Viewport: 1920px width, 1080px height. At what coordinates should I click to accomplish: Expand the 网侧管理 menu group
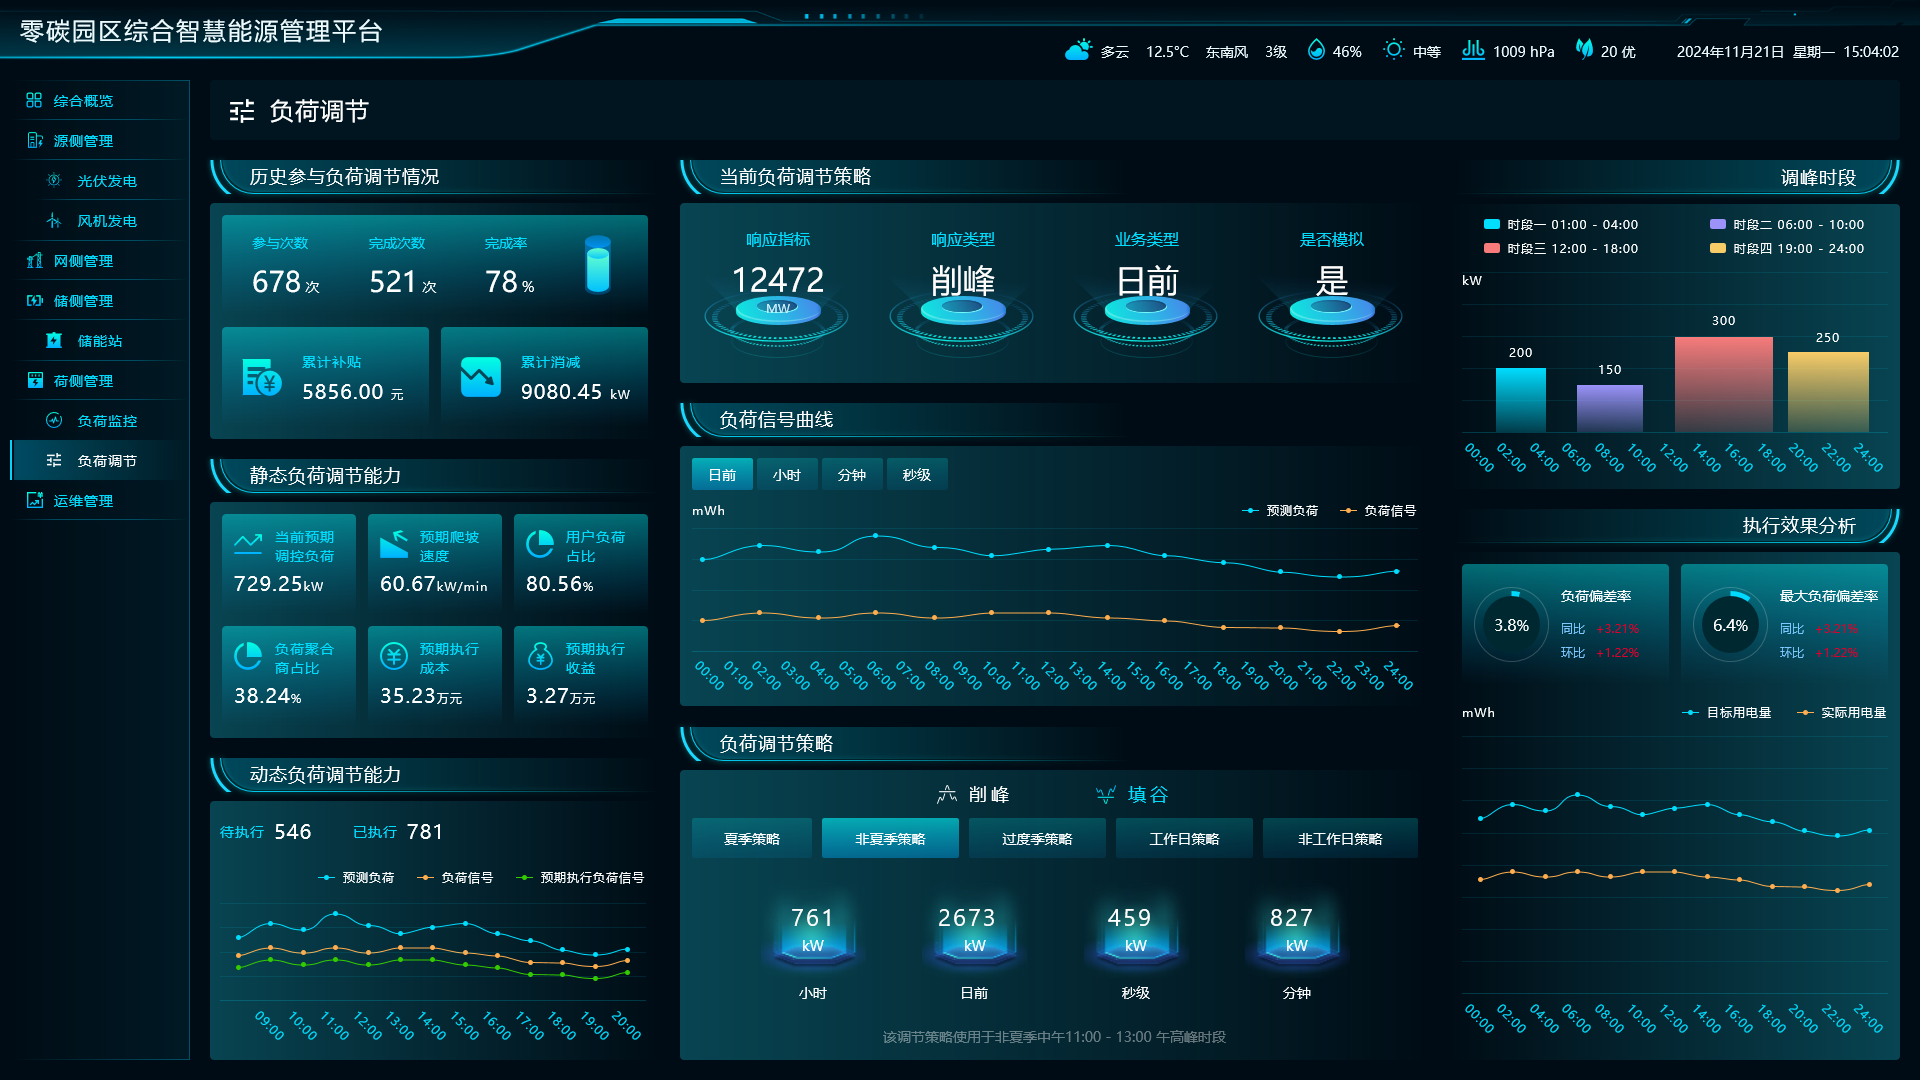click(83, 261)
